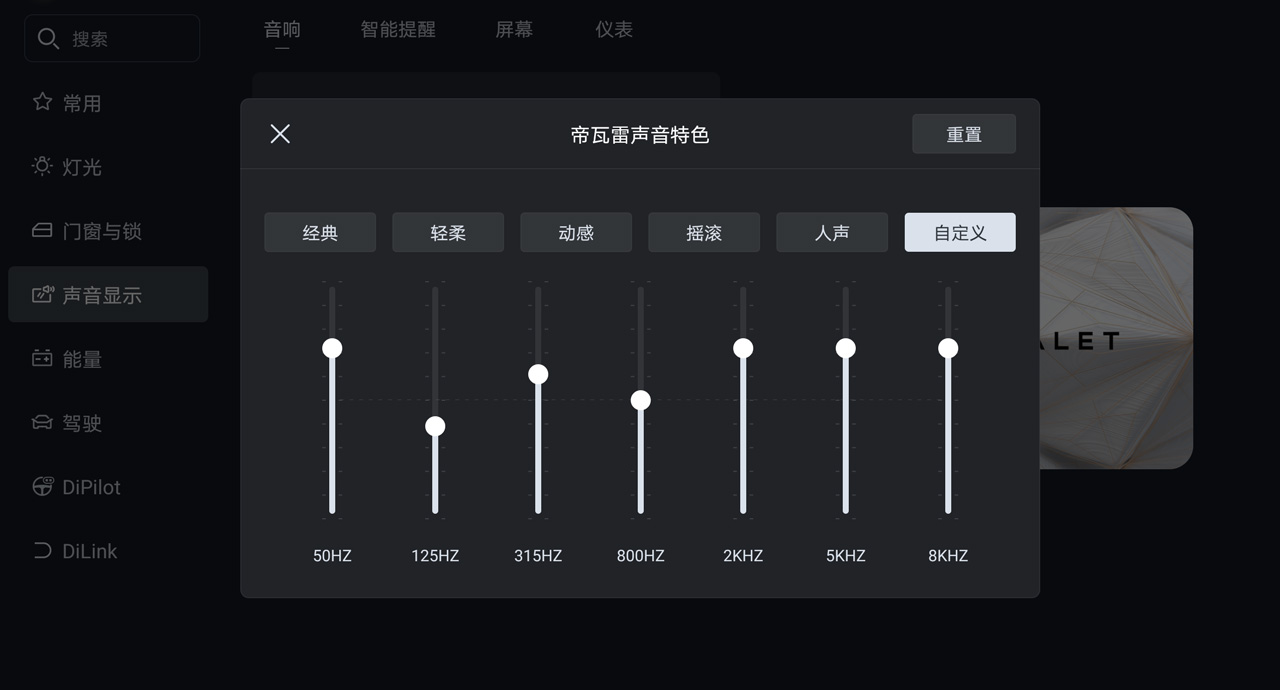Screen dimensions: 1280x690
Task: Switch to the 仪表 tab
Action: point(614,29)
